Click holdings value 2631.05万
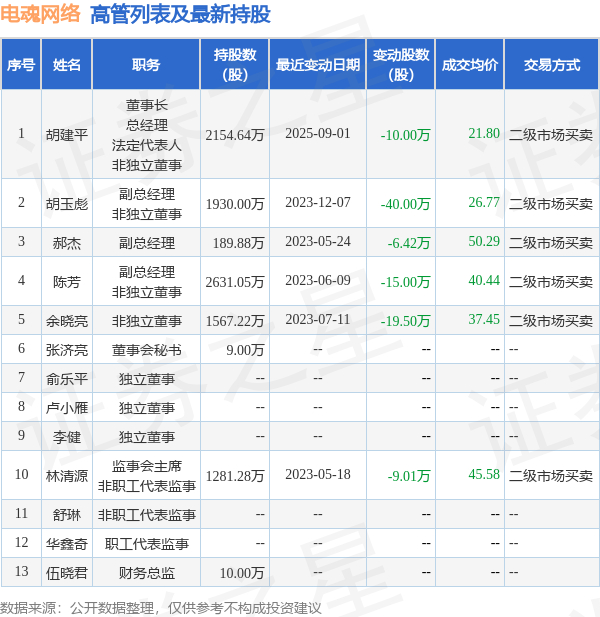This screenshot has height=617, width=600. click(234, 282)
